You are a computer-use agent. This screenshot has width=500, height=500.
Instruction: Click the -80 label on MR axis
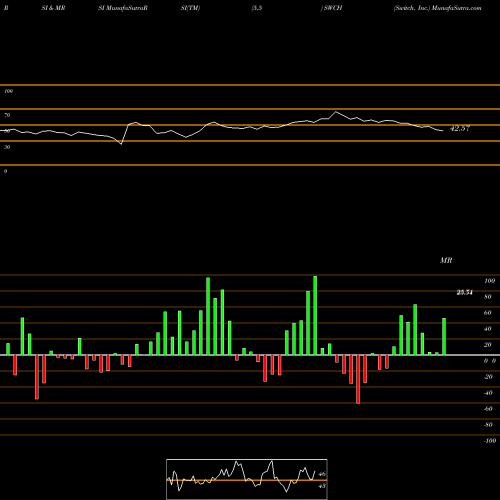[x=488, y=425]
